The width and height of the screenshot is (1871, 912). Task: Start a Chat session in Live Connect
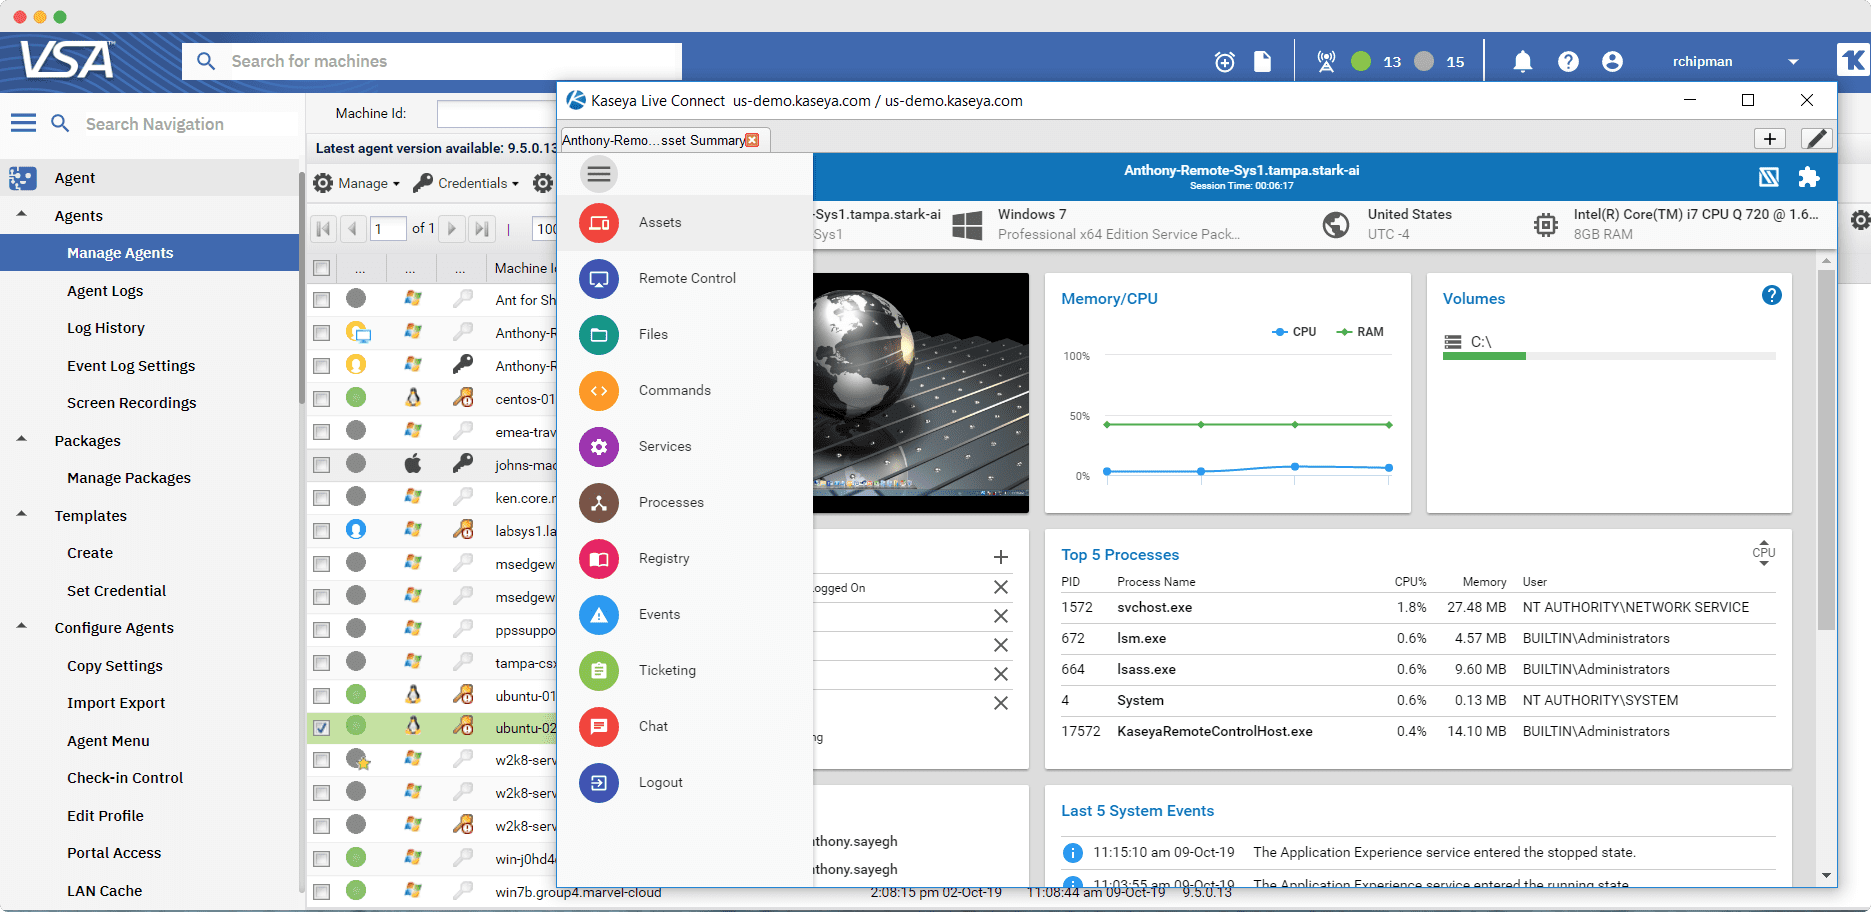point(653,726)
